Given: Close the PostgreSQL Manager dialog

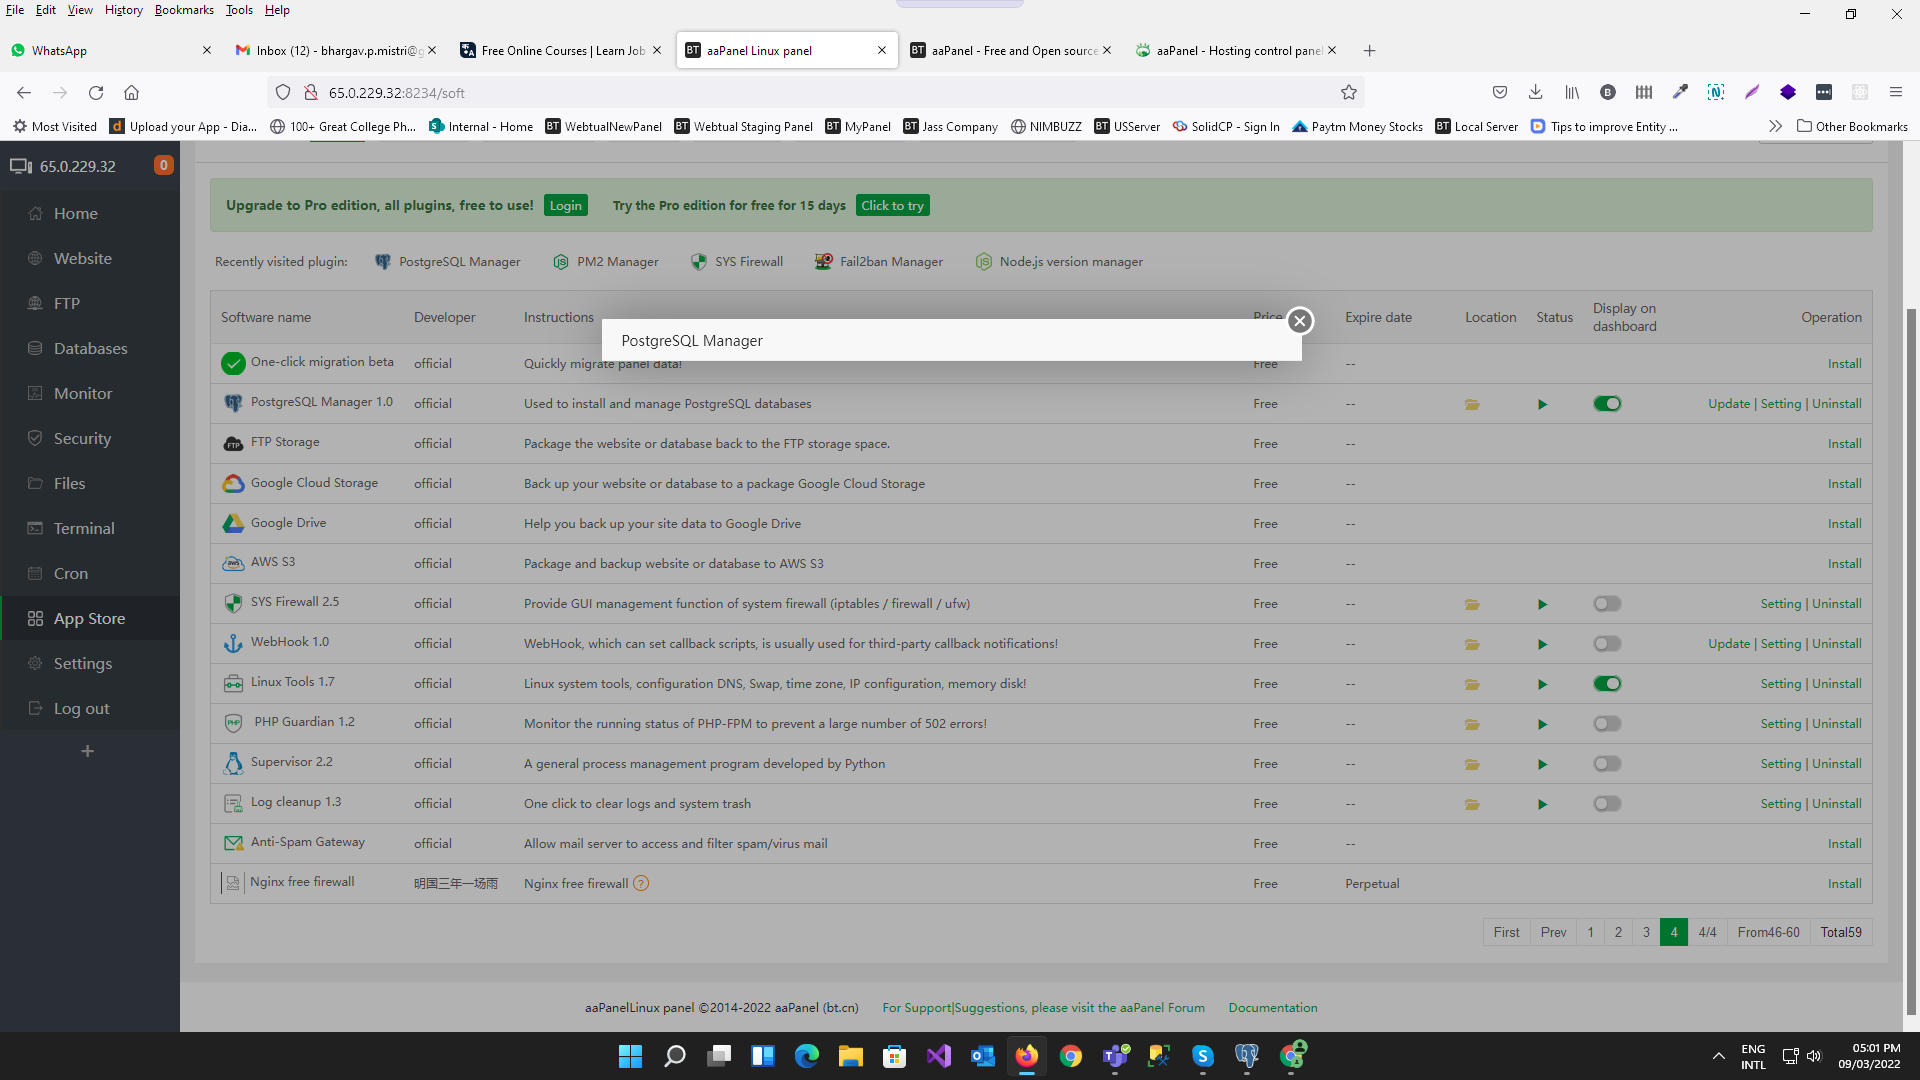Looking at the screenshot, I should (x=1299, y=321).
